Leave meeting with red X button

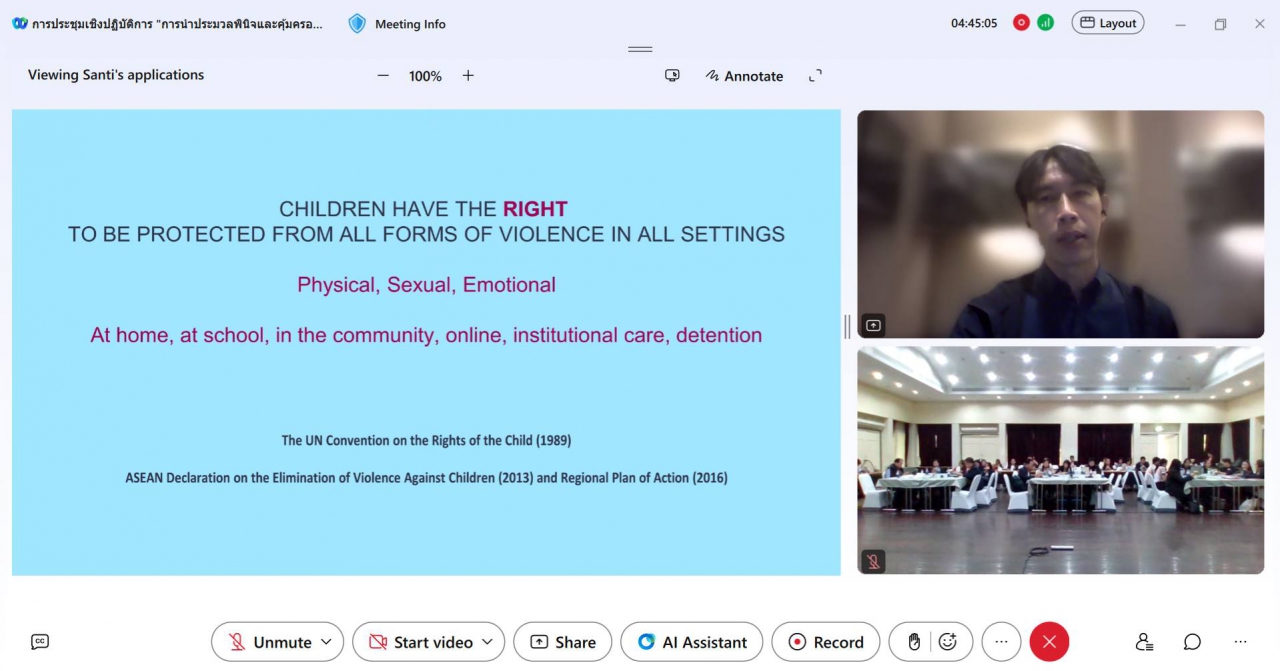pos(1050,642)
